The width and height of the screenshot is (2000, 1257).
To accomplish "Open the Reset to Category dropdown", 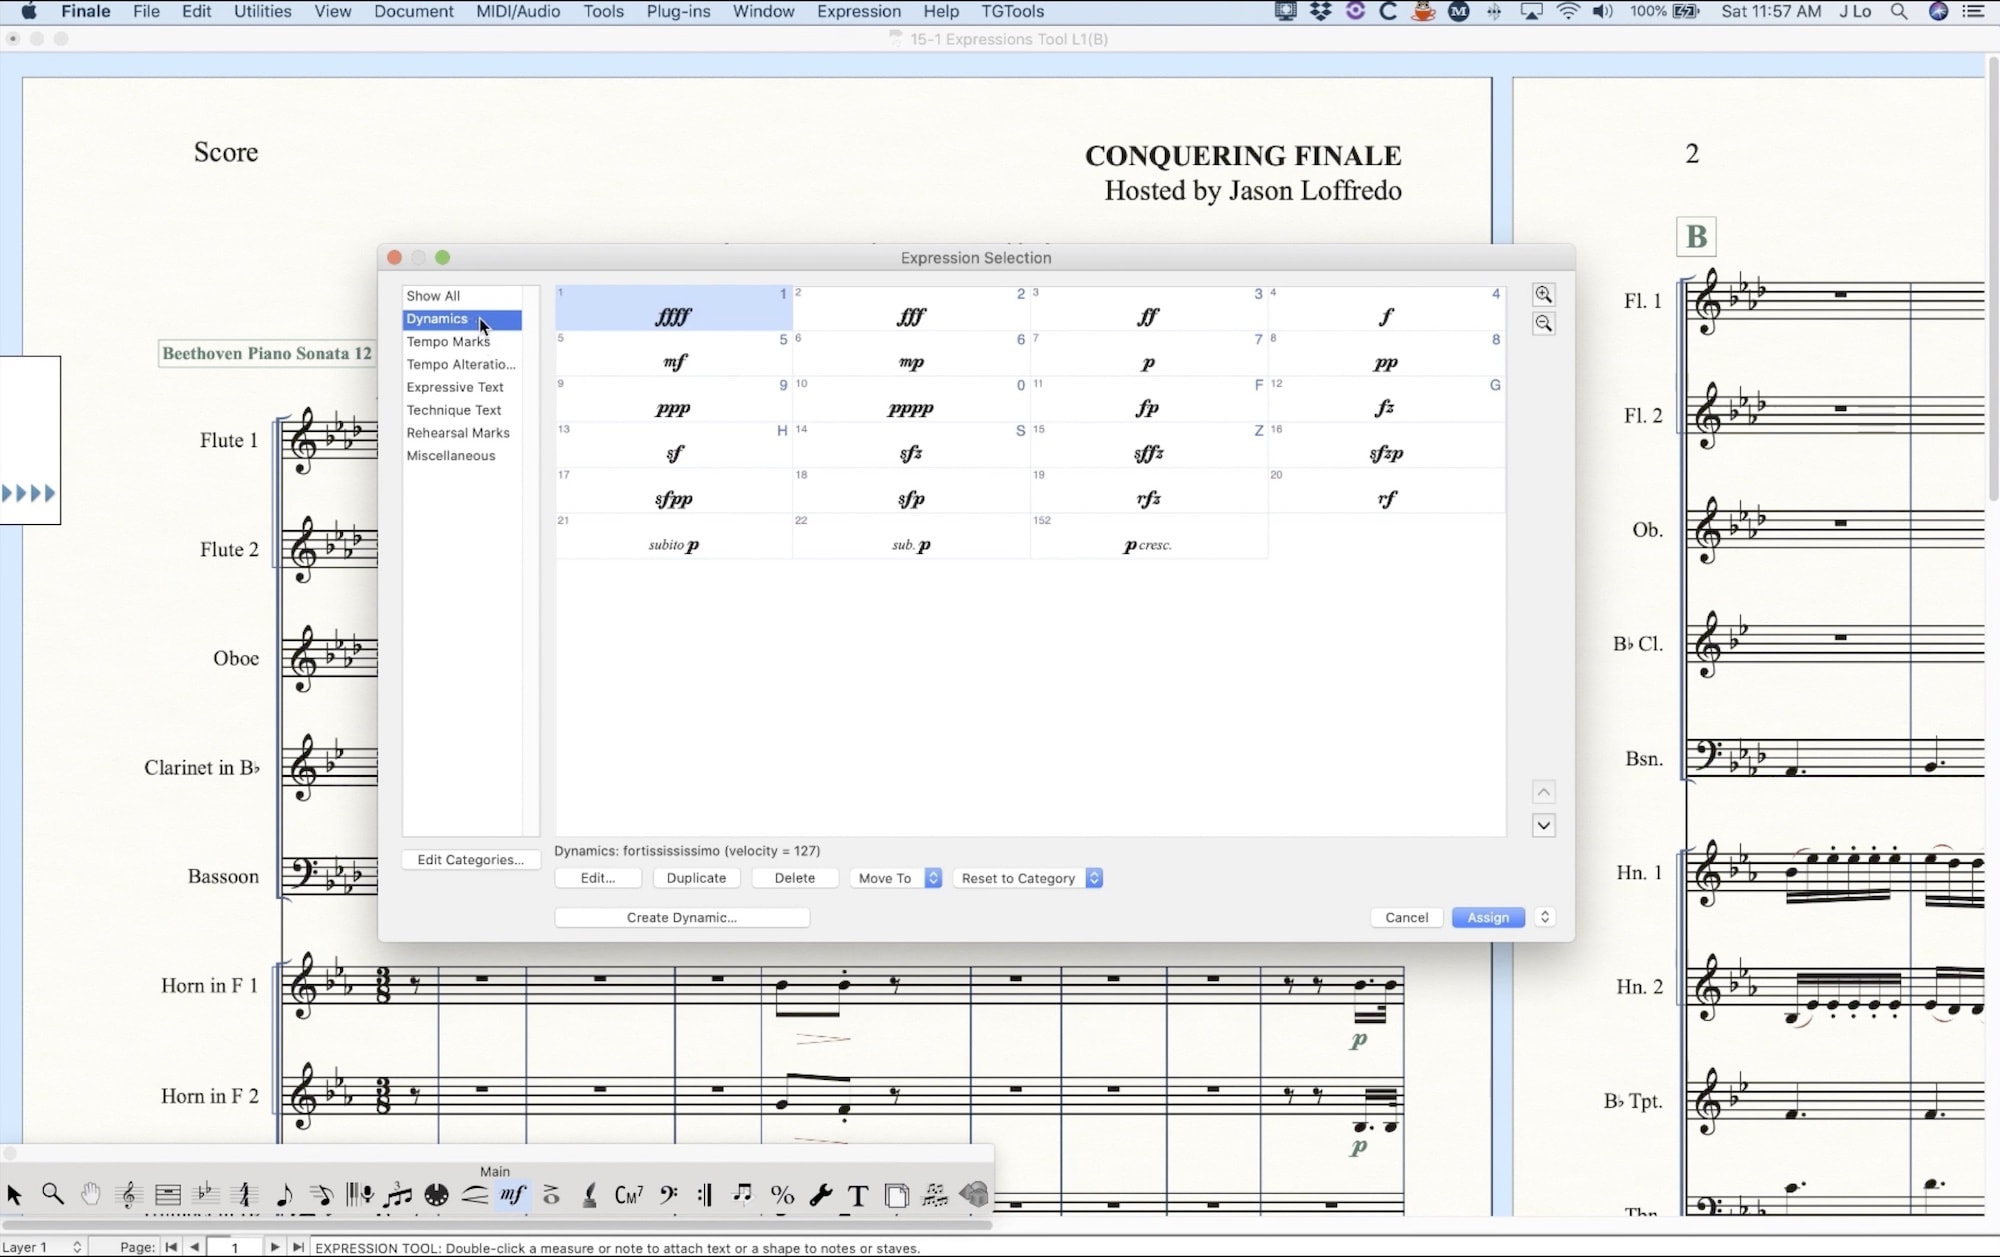I will pyautogui.click(x=1027, y=878).
